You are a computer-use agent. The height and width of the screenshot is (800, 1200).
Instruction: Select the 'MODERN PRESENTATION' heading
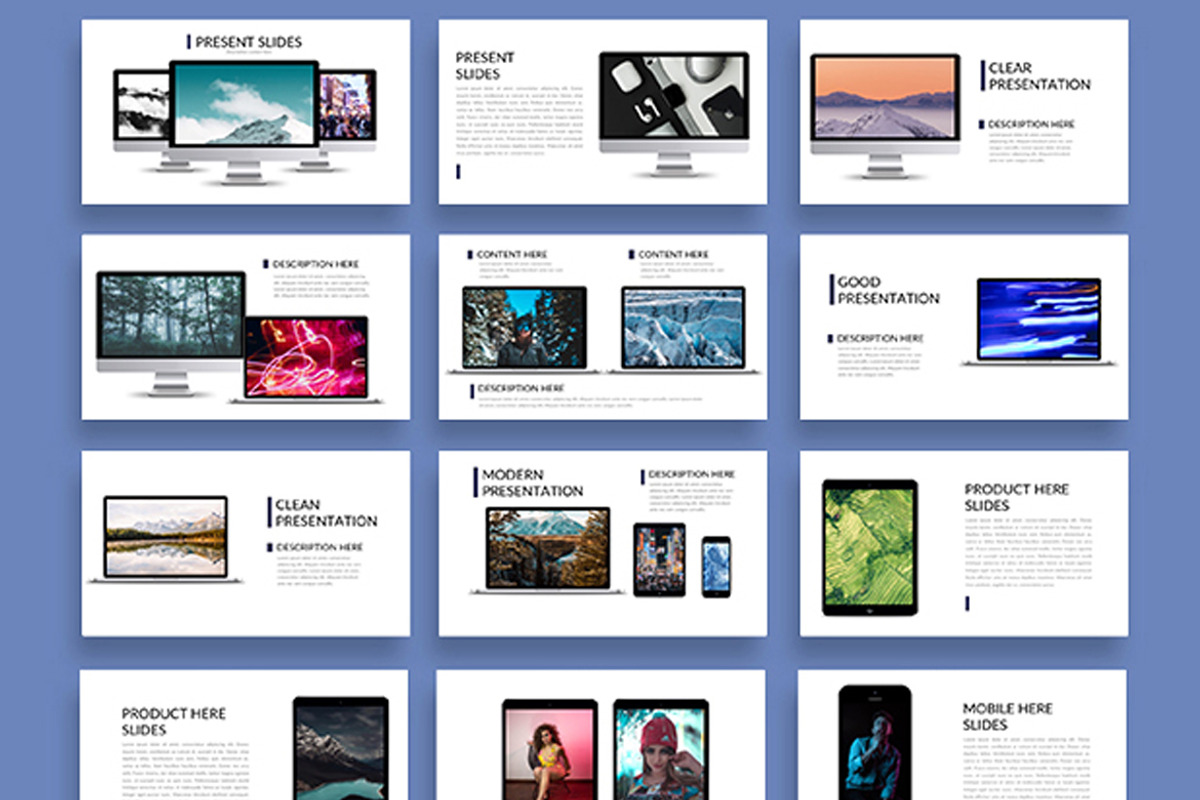tap(533, 483)
